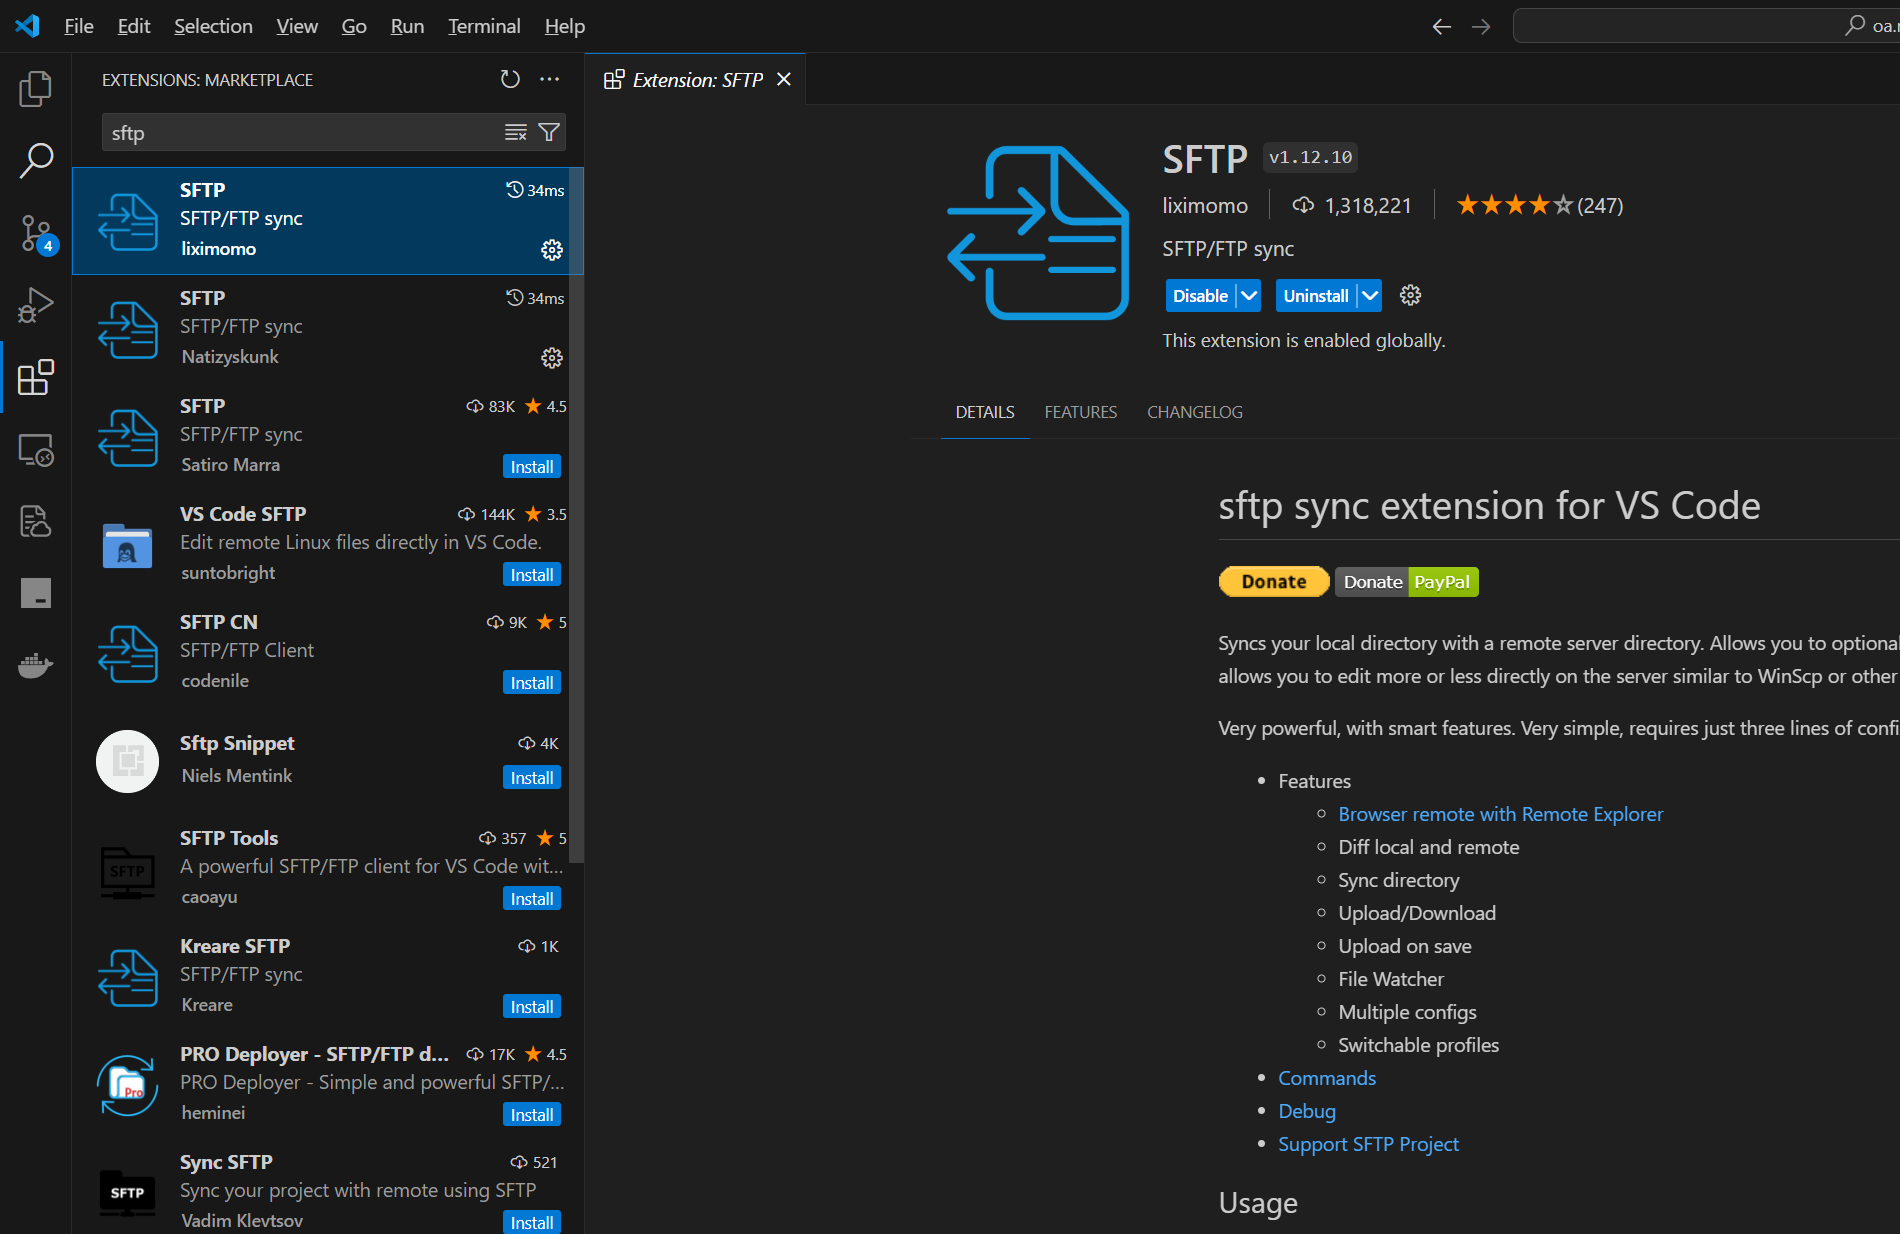Open manage gear for Natizyskunk SFTP
The width and height of the screenshot is (1900, 1234).
point(552,358)
